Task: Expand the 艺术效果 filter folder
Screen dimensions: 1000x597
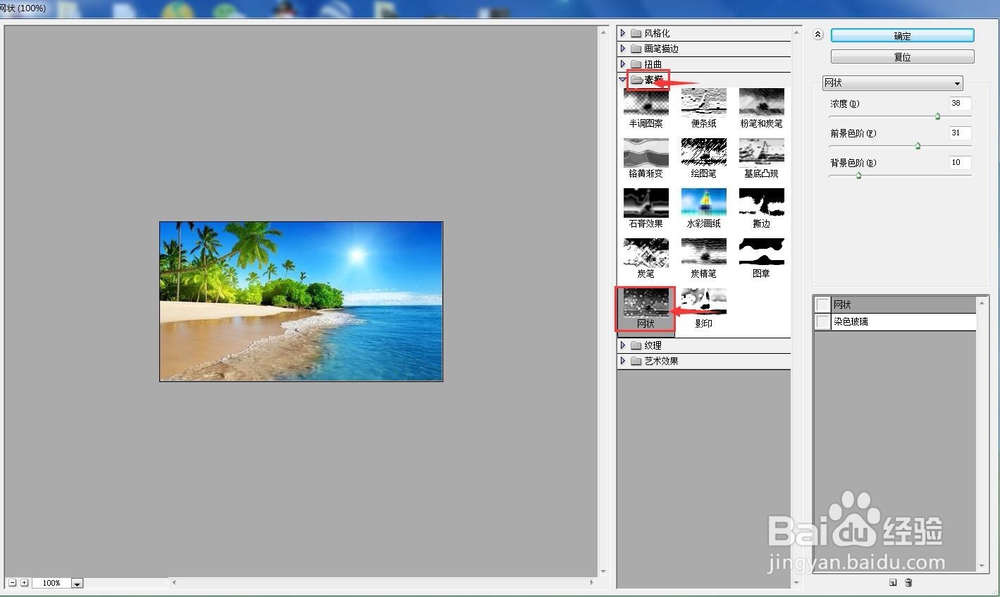Action: (622, 360)
